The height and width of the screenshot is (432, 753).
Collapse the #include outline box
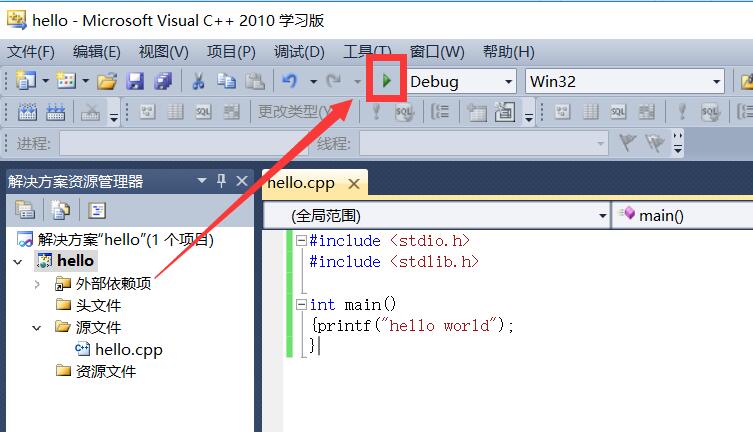[x=301, y=240]
